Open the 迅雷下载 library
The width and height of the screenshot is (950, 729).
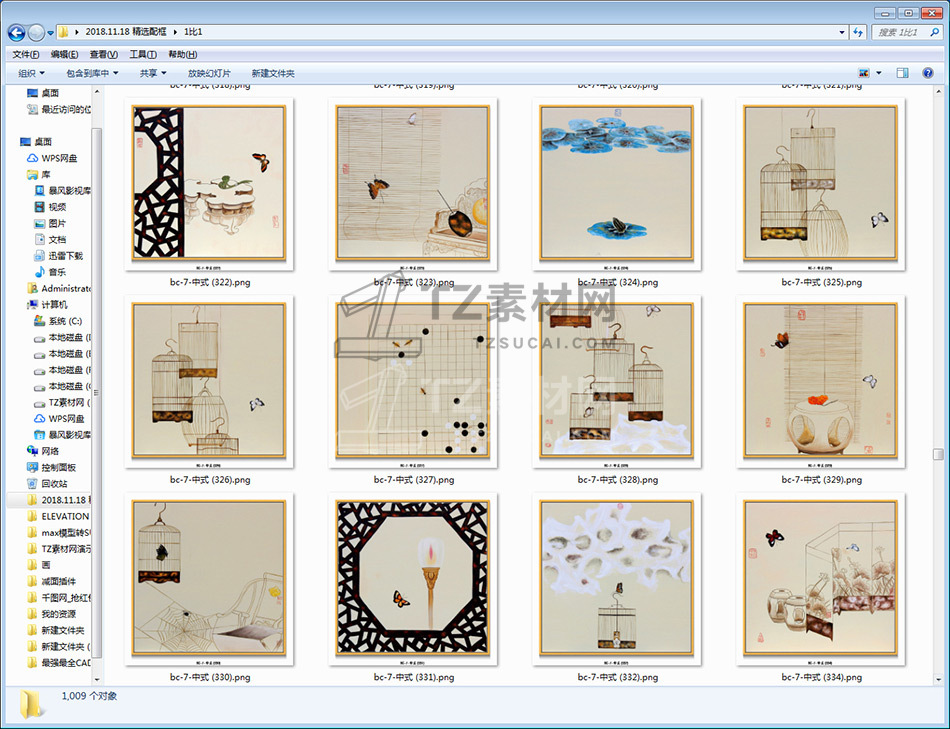tap(59, 256)
